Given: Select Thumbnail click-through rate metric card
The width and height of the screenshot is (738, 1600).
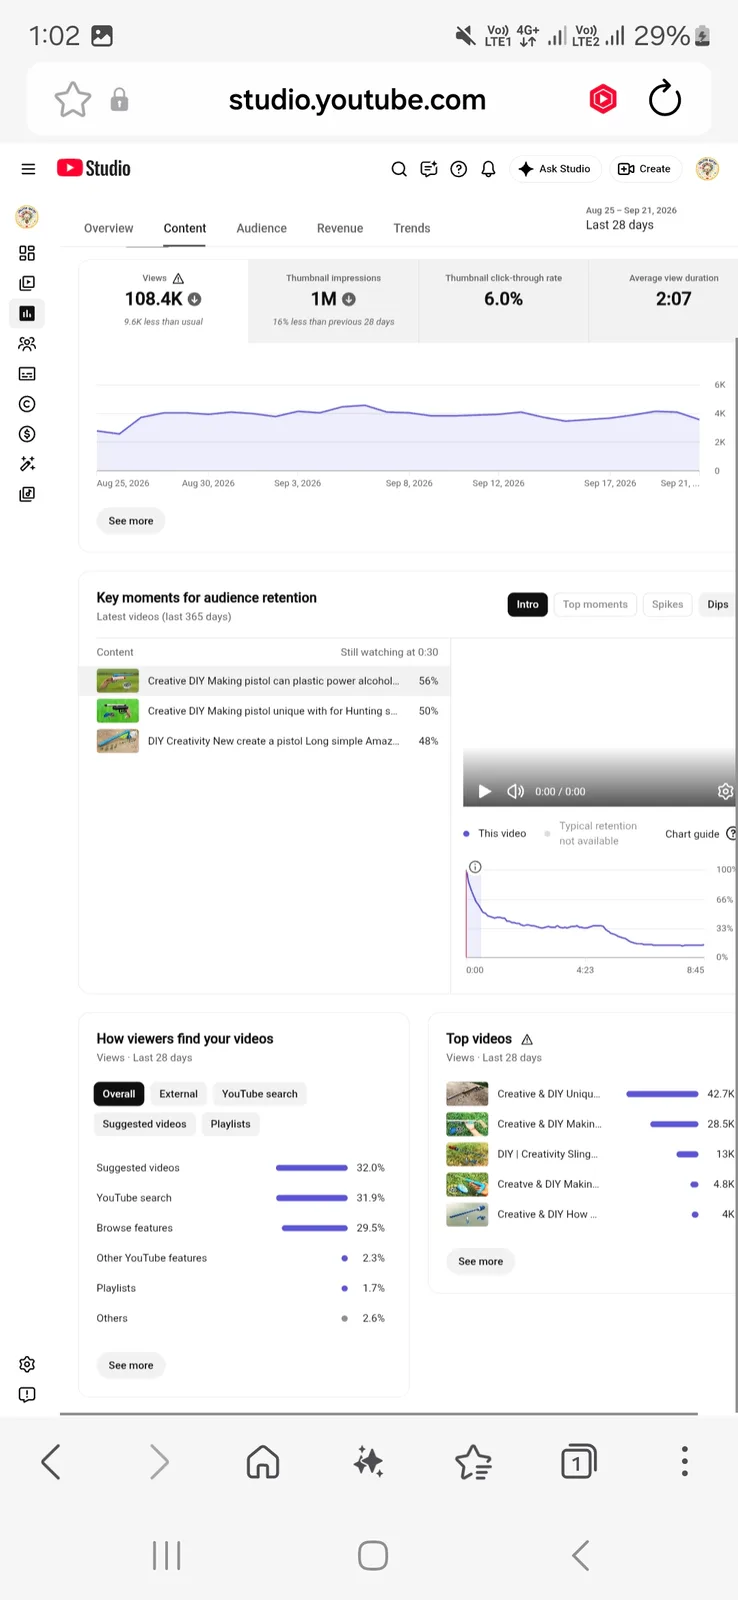Looking at the screenshot, I should click(x=504, y=301).
